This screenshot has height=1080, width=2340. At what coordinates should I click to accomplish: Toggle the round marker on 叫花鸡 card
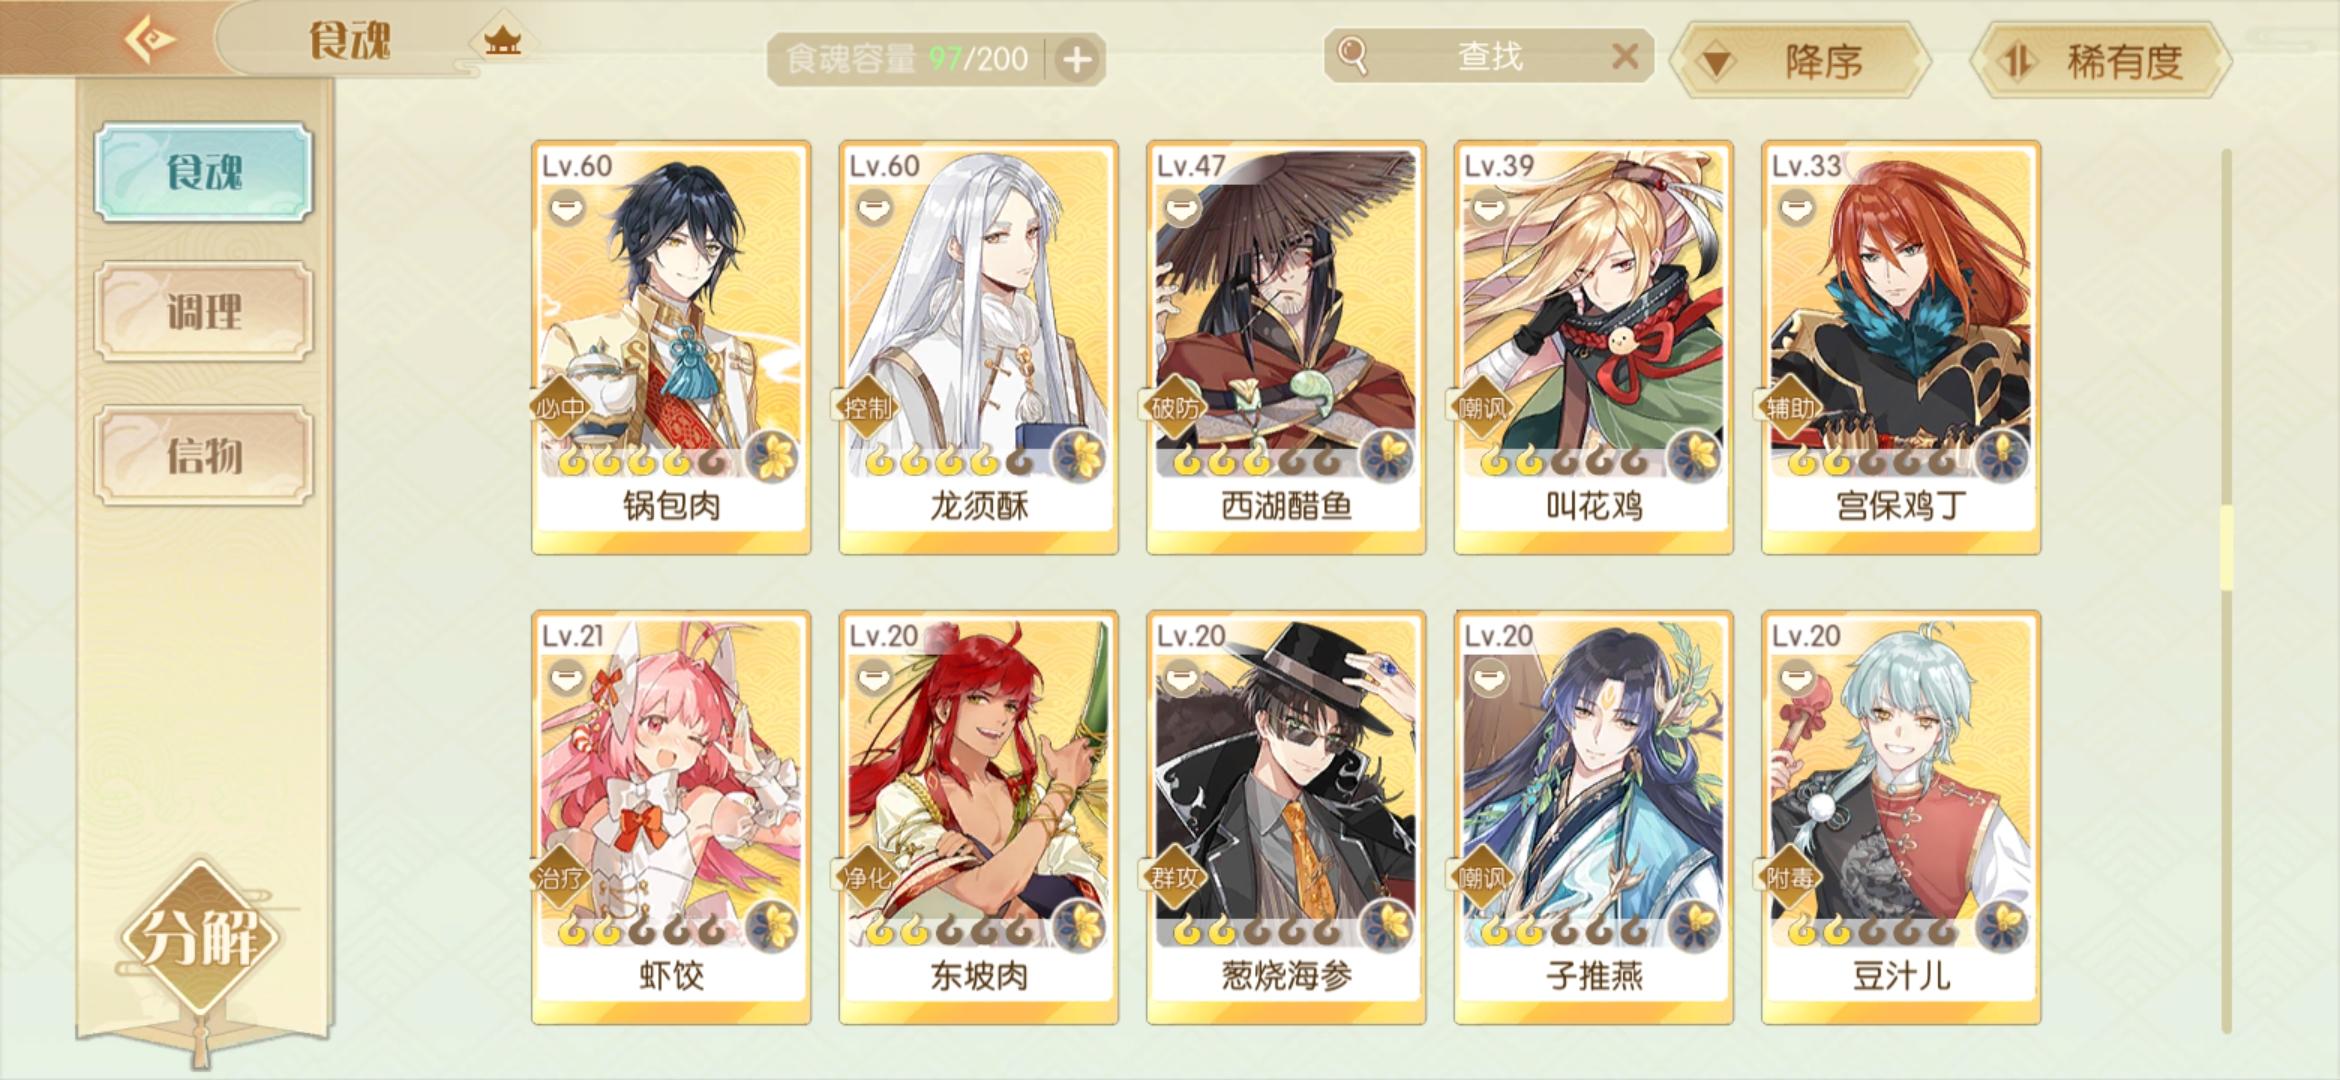tap(1489, 208)
